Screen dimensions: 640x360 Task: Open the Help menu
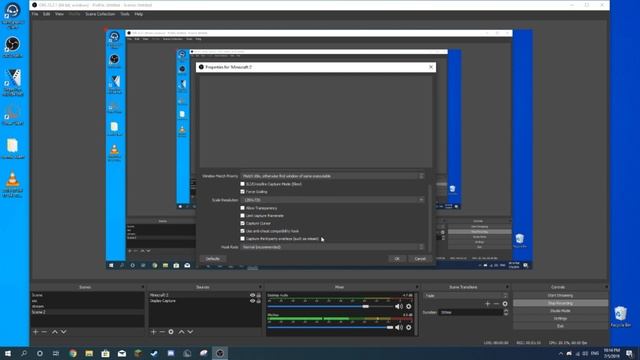(x=139, y=14)
